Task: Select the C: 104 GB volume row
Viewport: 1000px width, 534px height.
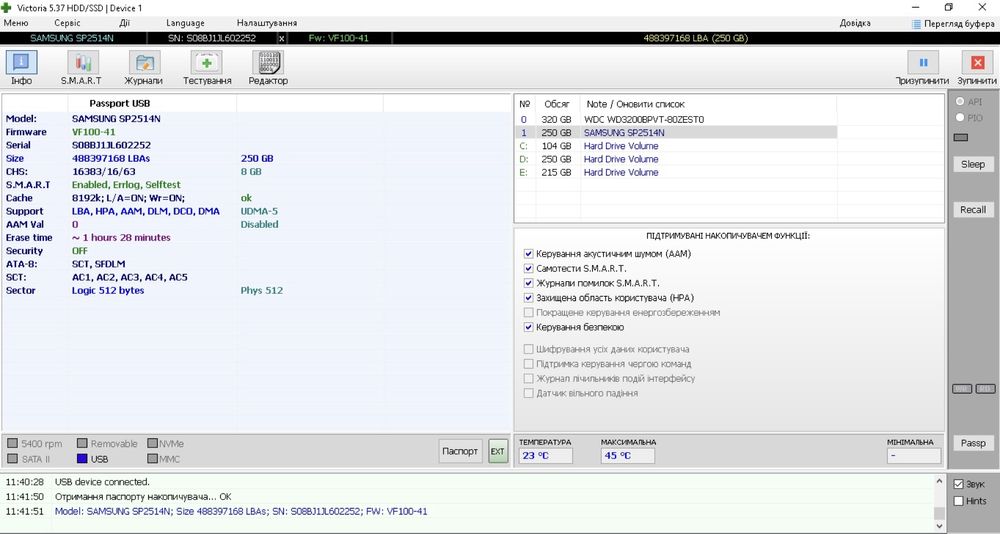Action: 676,146
